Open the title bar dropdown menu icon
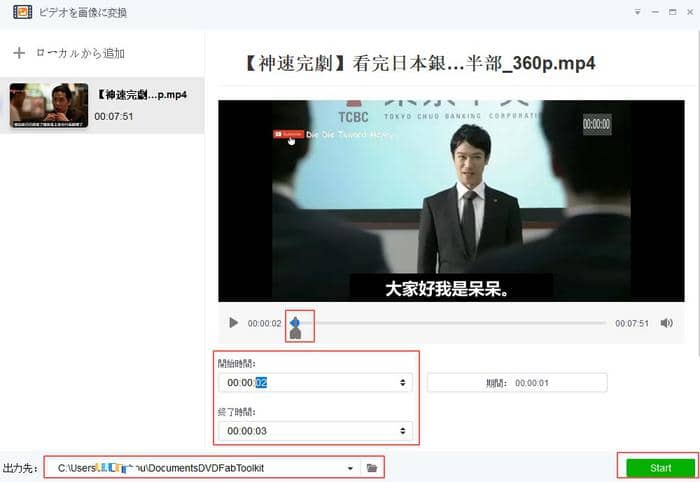The width and height of the screenshot is (700, 482). tap(638, 12)
